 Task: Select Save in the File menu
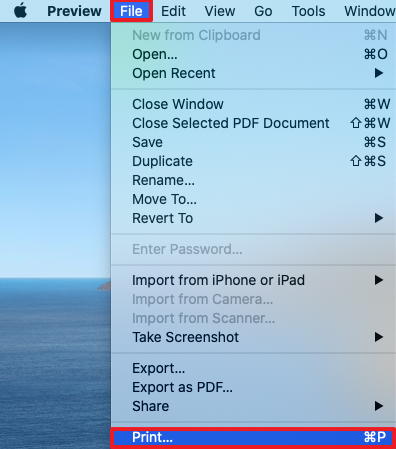(254, 142)
